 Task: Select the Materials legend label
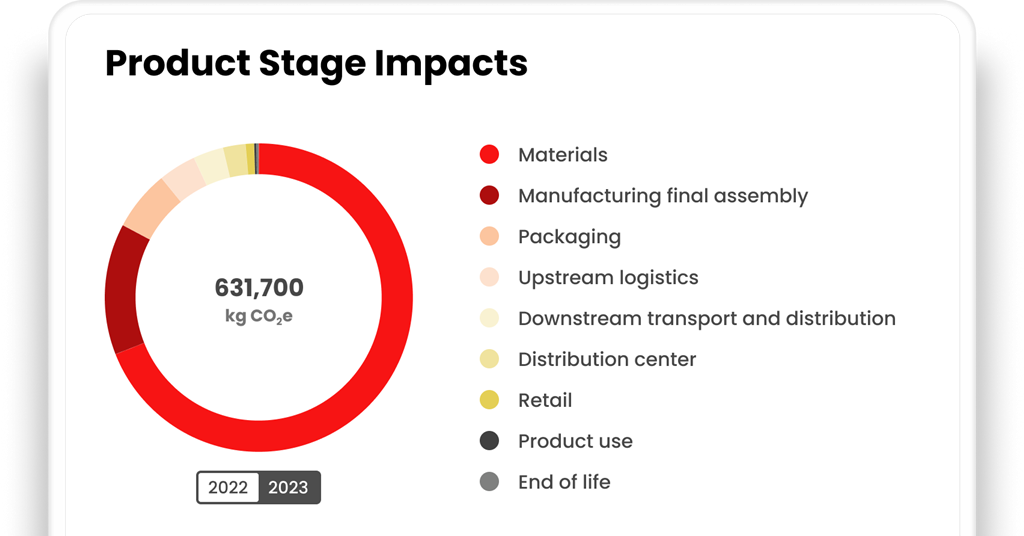[562, 155]
